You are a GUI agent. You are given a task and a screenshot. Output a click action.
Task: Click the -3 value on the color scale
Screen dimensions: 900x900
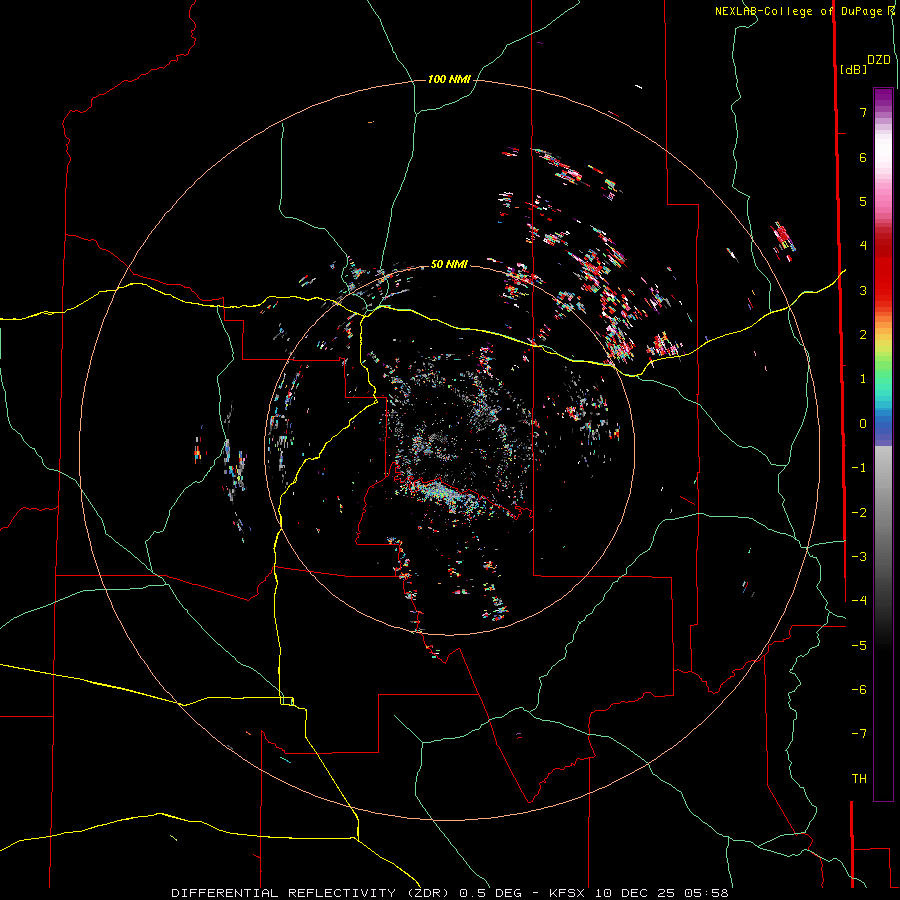tap(859, 557)
